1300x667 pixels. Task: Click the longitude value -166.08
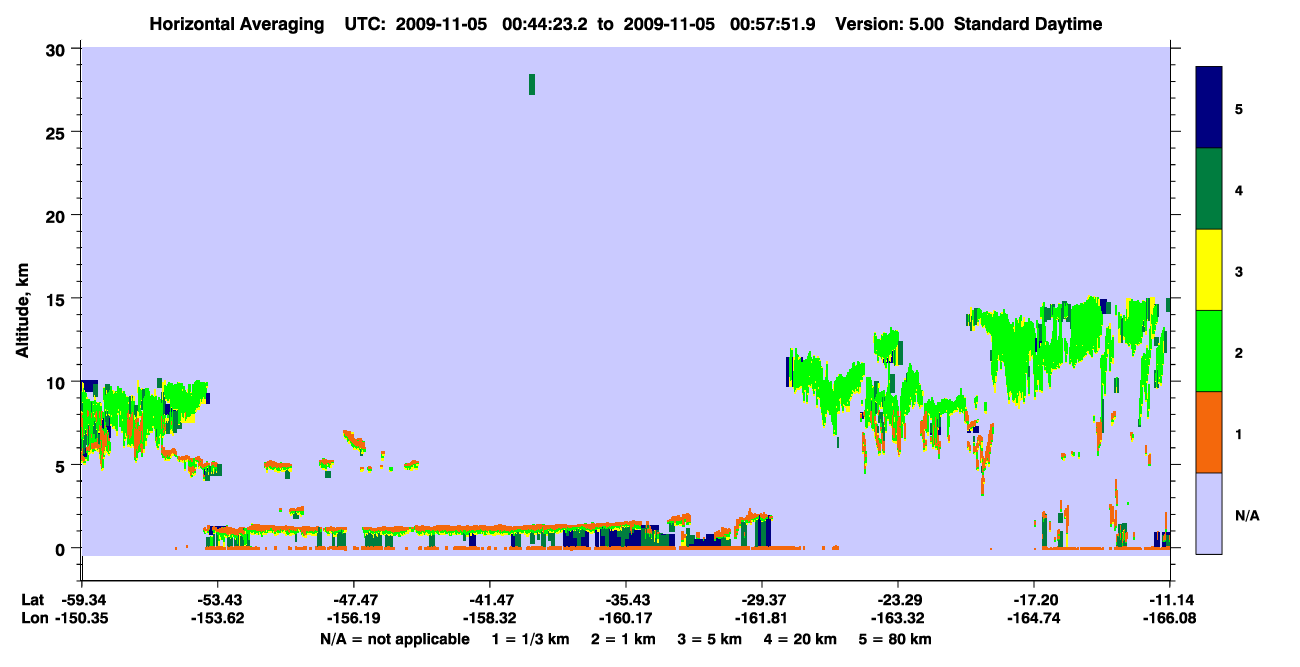coord(1169,619)
